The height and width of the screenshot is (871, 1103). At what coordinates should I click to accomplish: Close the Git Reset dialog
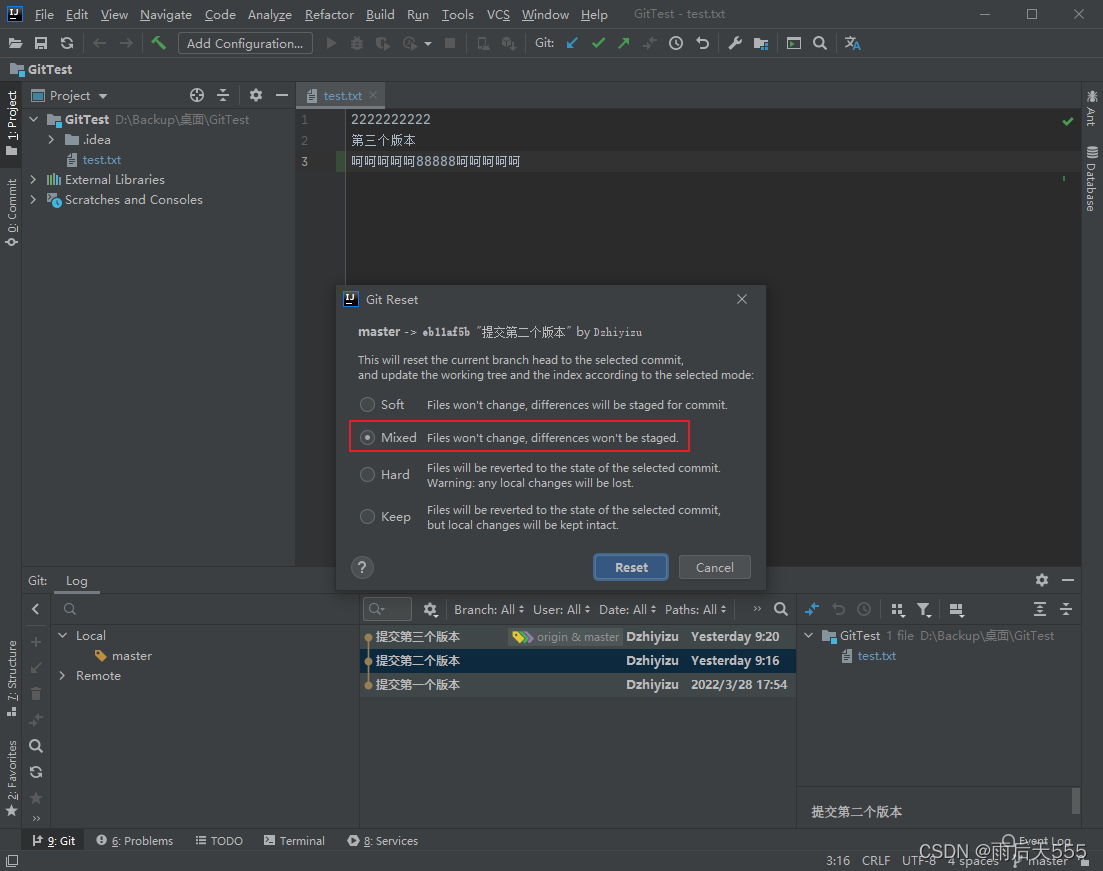pyautogui.click(x=741, y=299)
